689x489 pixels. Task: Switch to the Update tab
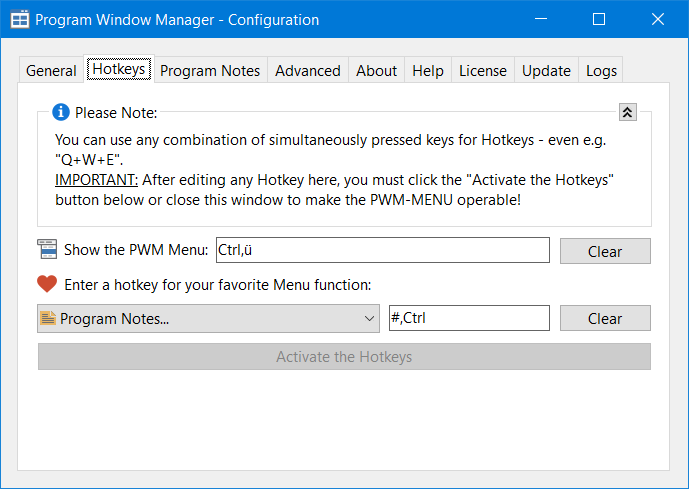(x=546, y=70)
